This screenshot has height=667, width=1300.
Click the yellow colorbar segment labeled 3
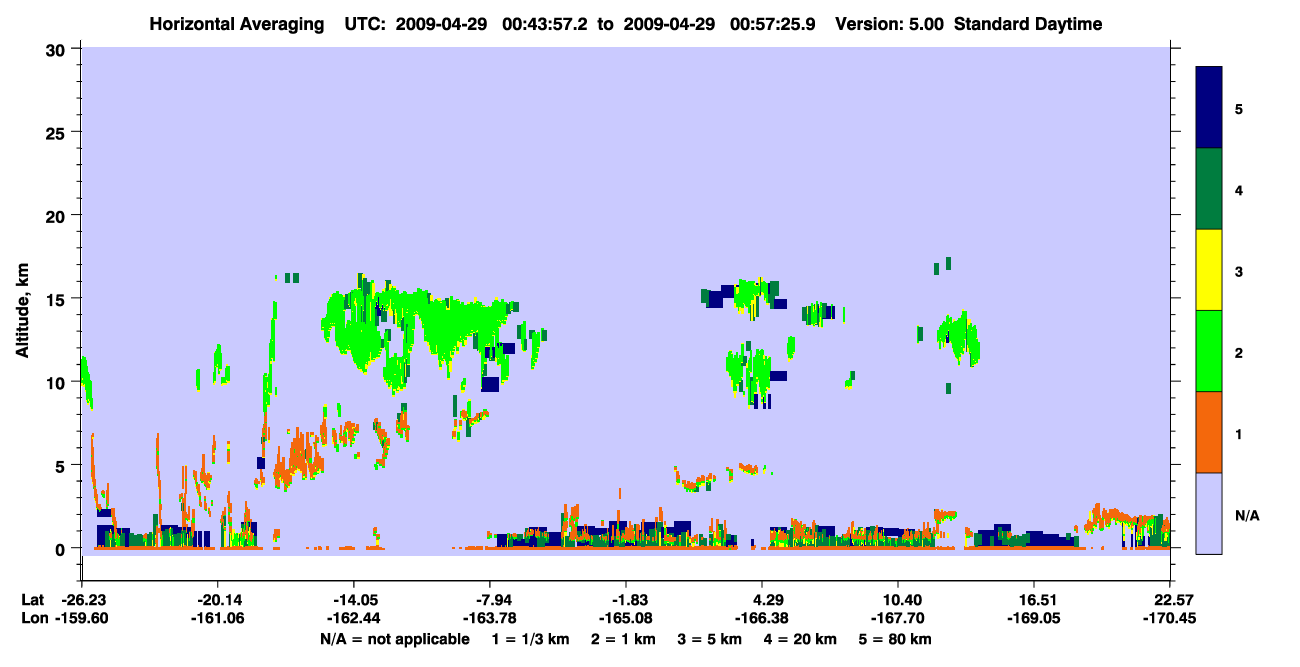(1209, 270)
